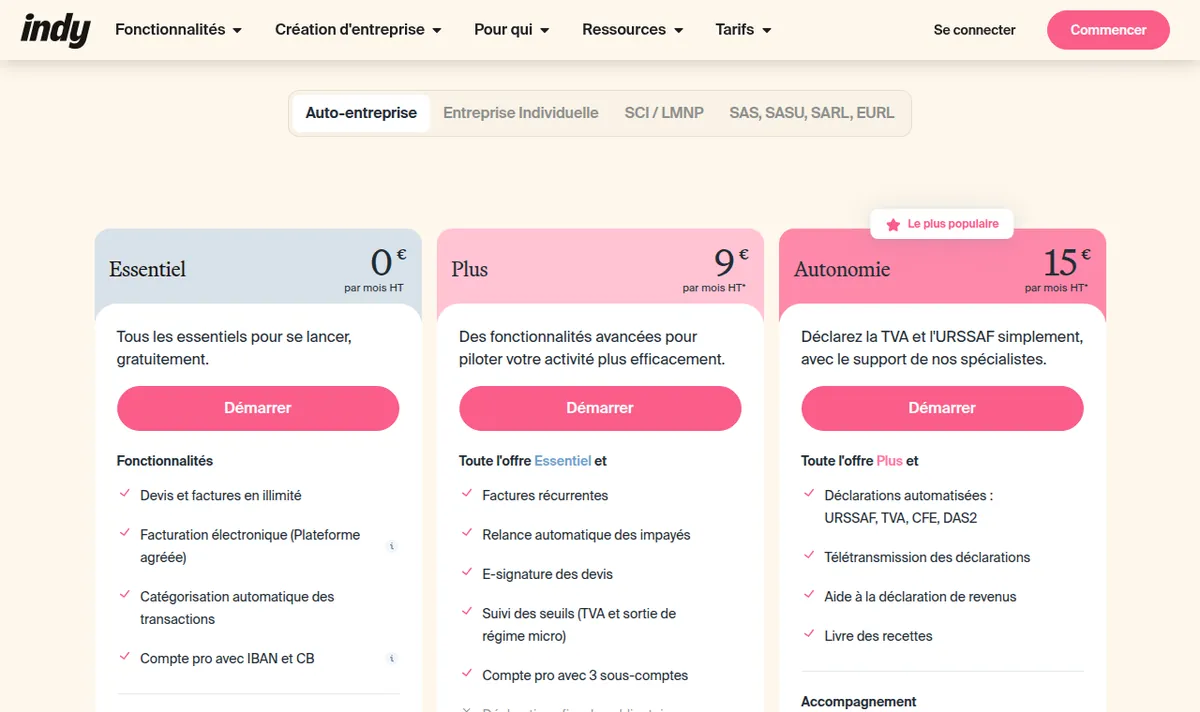The width and height of the screenshot is (1200, 712).
Task: Click Démarrer in the Plus plan card
Action: click(600, 408)
